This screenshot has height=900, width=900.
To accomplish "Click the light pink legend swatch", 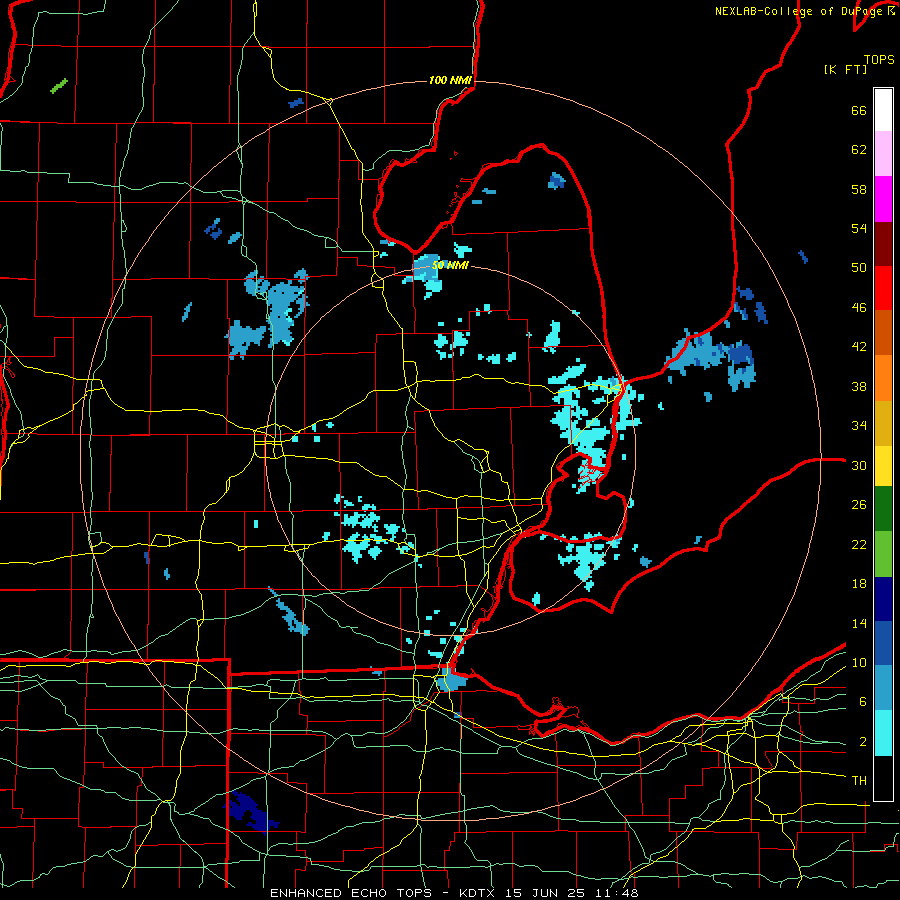I will (883, 154).
